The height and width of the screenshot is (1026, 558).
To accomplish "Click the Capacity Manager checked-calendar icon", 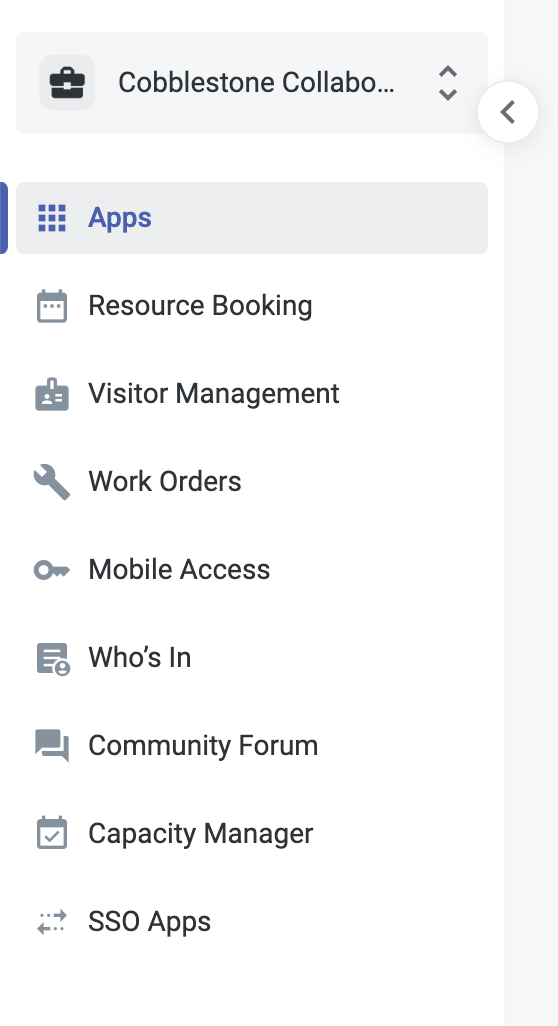I will [x=52, y=833].
